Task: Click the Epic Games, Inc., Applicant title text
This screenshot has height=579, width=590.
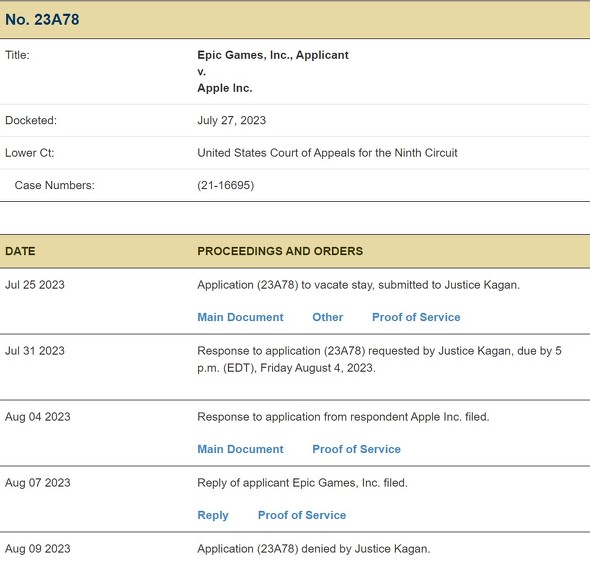Action: coord(273,55)
